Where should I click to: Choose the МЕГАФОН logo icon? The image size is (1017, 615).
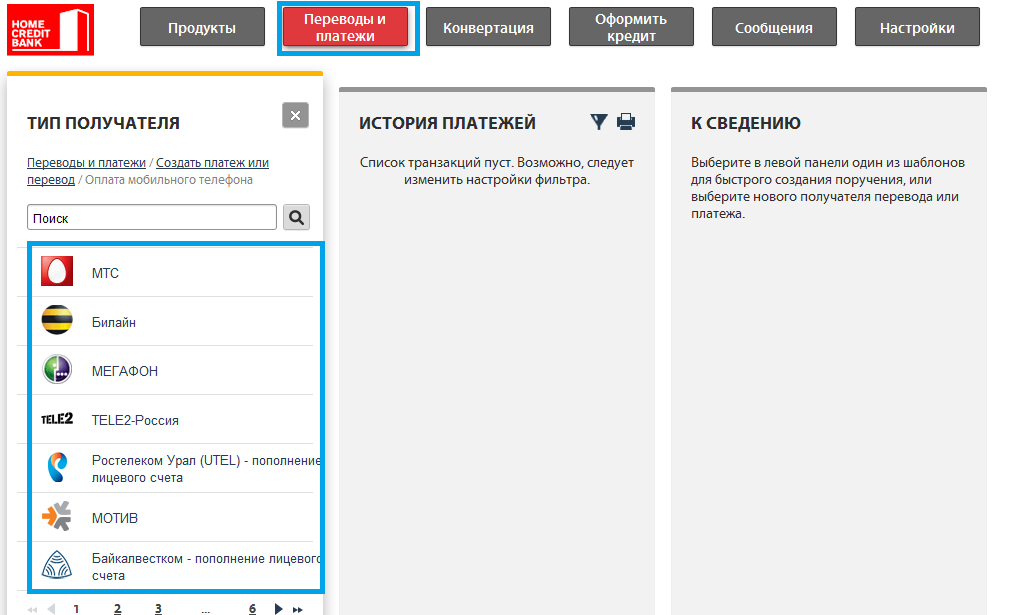(57, 369)
